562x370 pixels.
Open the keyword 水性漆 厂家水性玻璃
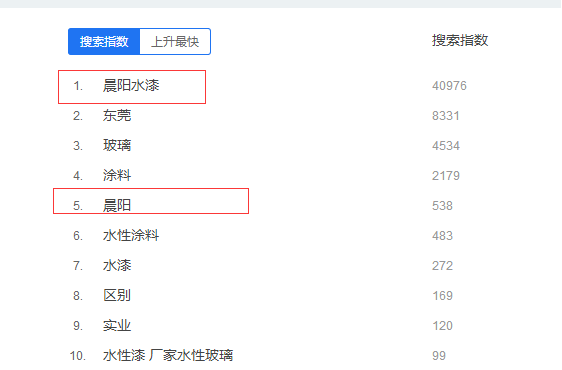168,356
